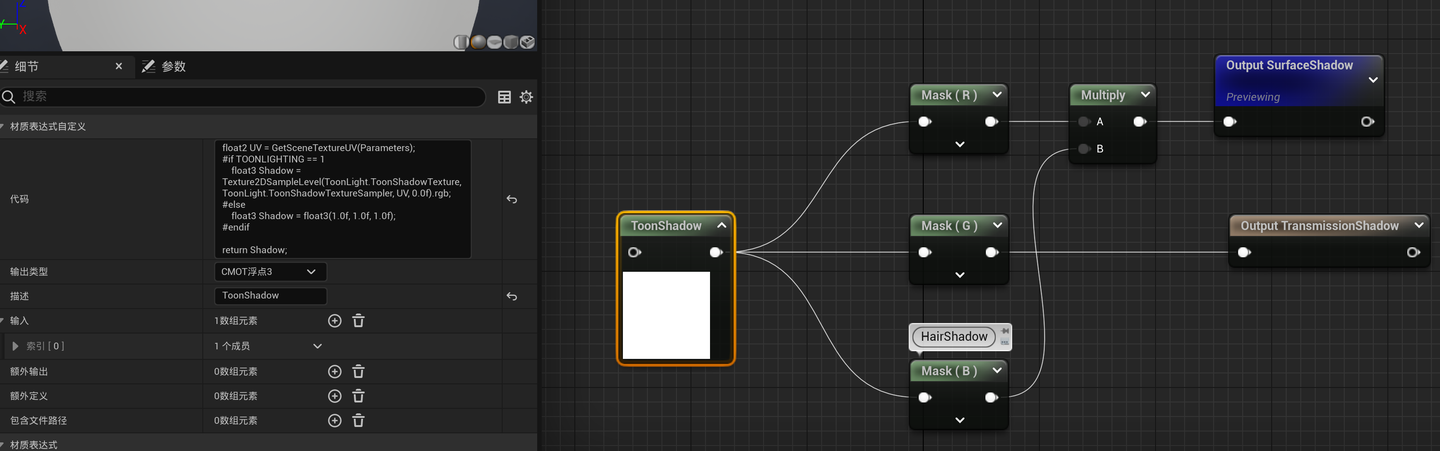Click the Mask ( G ) node output pin
The height and width of the screenshot is (451, 1440).
pyautogui.click(x=991, y=252)
